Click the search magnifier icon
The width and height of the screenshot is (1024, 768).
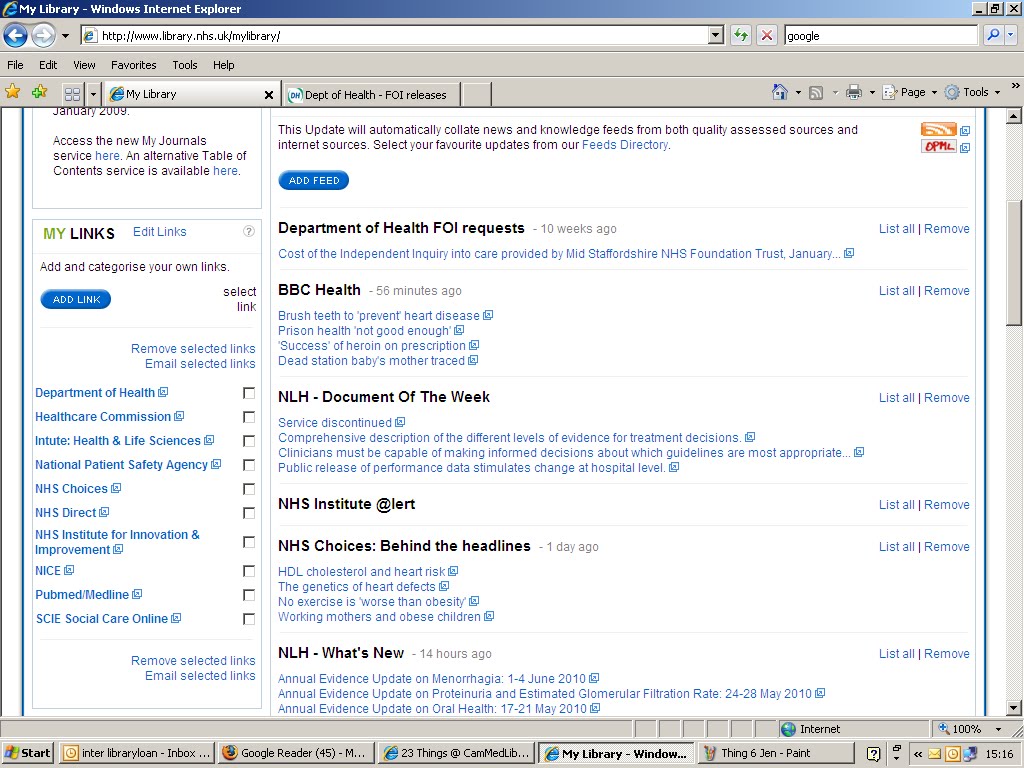(993, 35)
